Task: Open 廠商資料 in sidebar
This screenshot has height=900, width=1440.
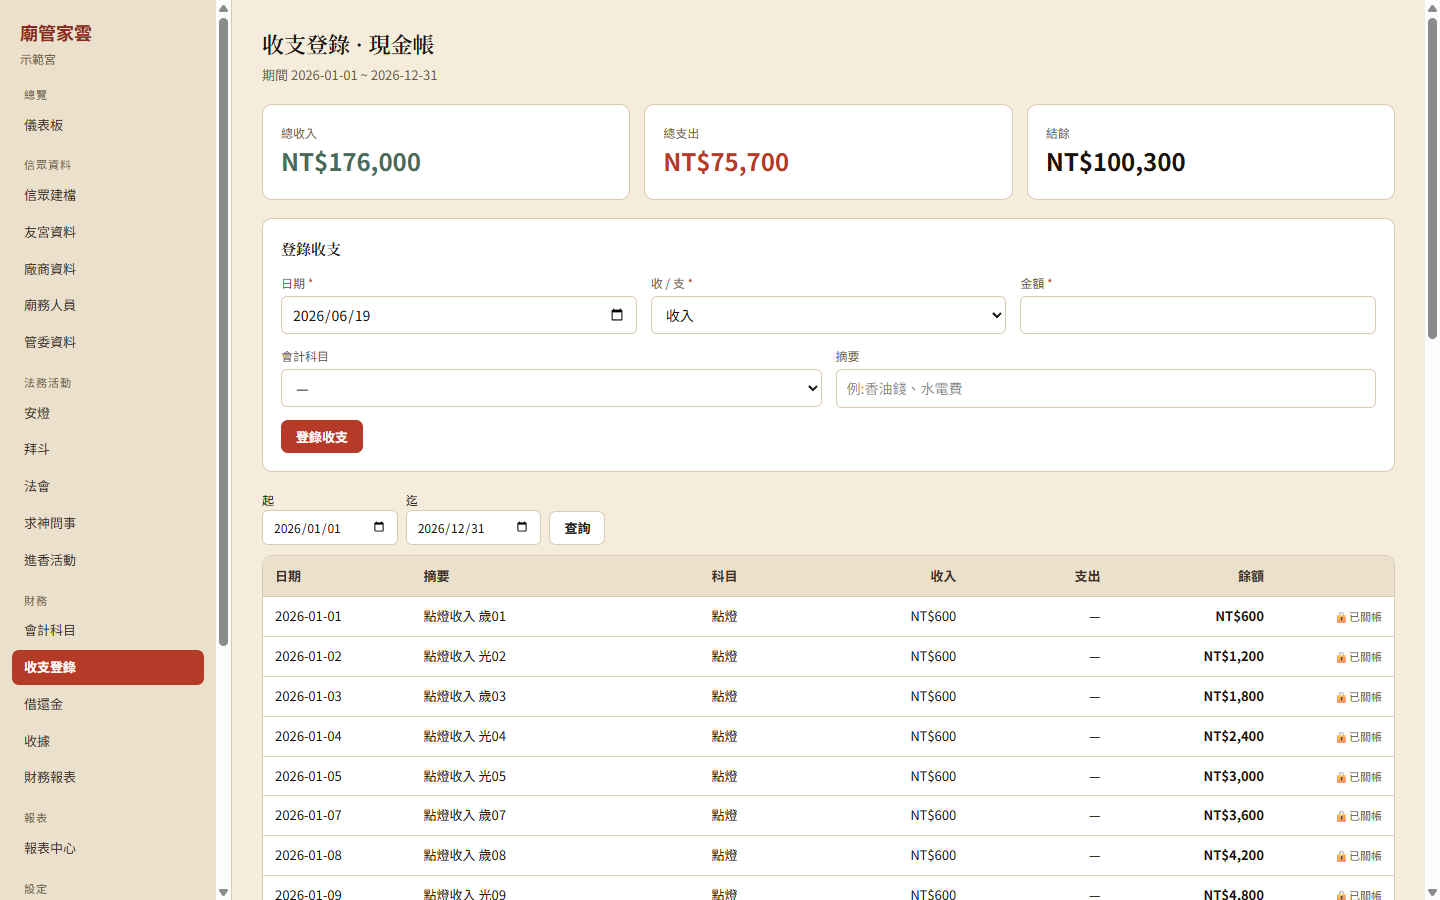Action: [x=108, y=269]
